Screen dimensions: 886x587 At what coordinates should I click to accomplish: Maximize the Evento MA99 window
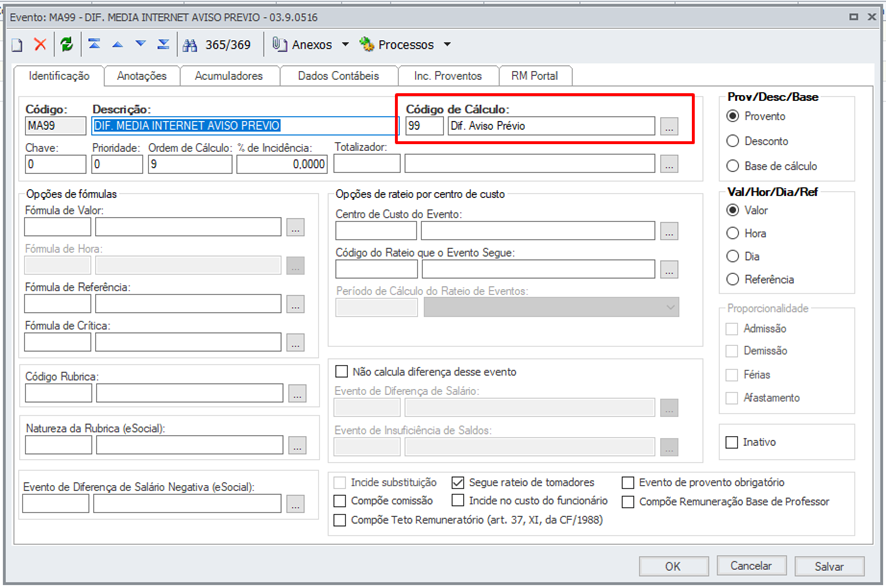click(854, 17)
